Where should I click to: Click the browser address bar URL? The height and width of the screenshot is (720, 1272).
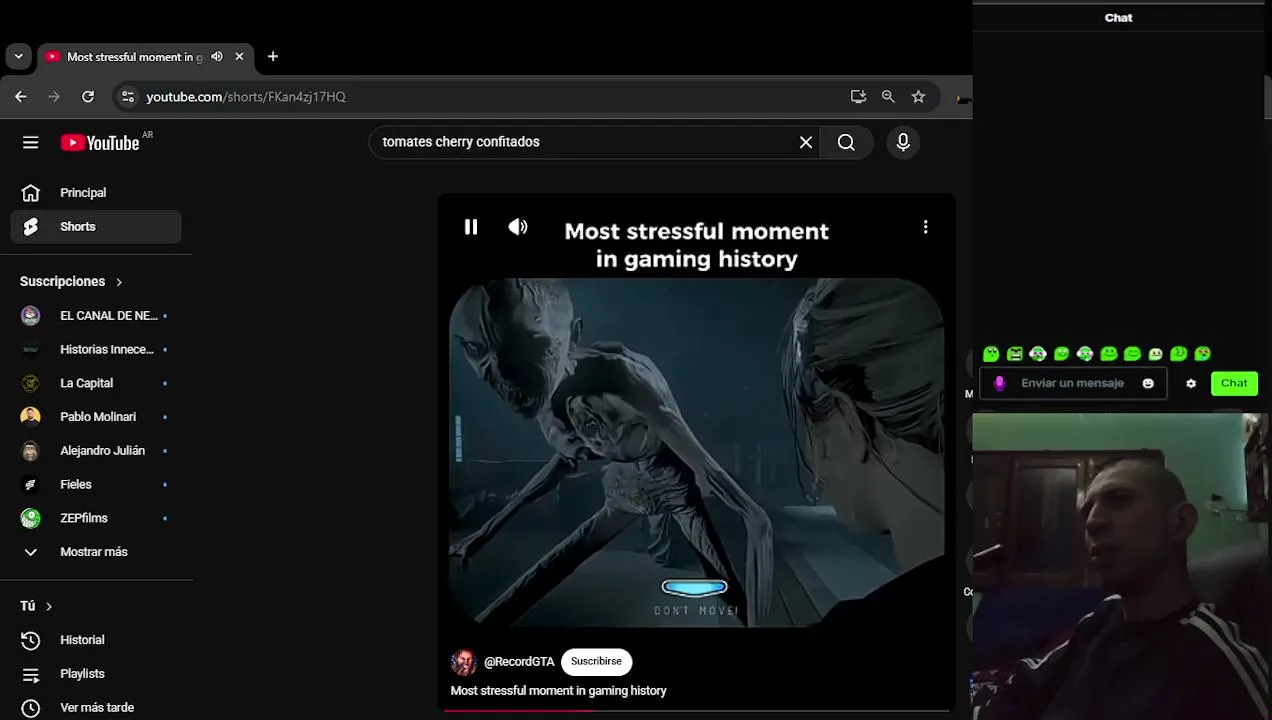point(246,97)
